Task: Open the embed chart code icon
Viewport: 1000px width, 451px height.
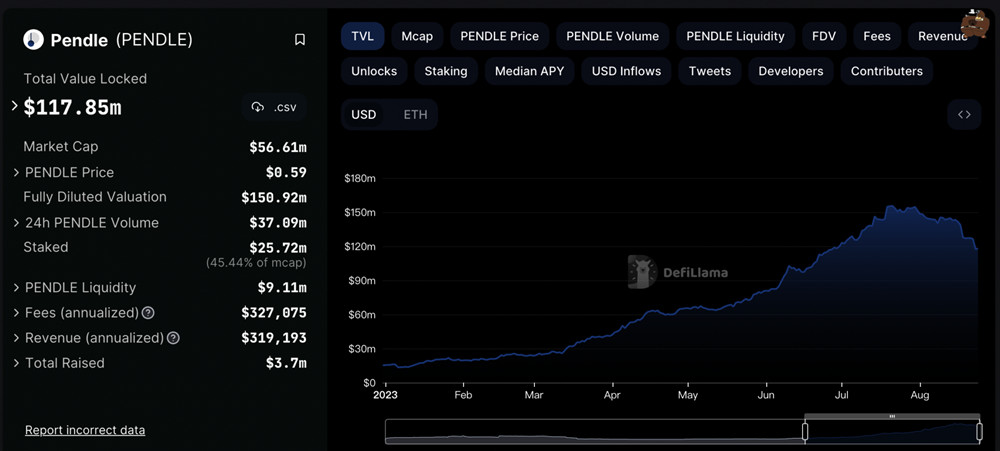Action: [x=964, y=115]
